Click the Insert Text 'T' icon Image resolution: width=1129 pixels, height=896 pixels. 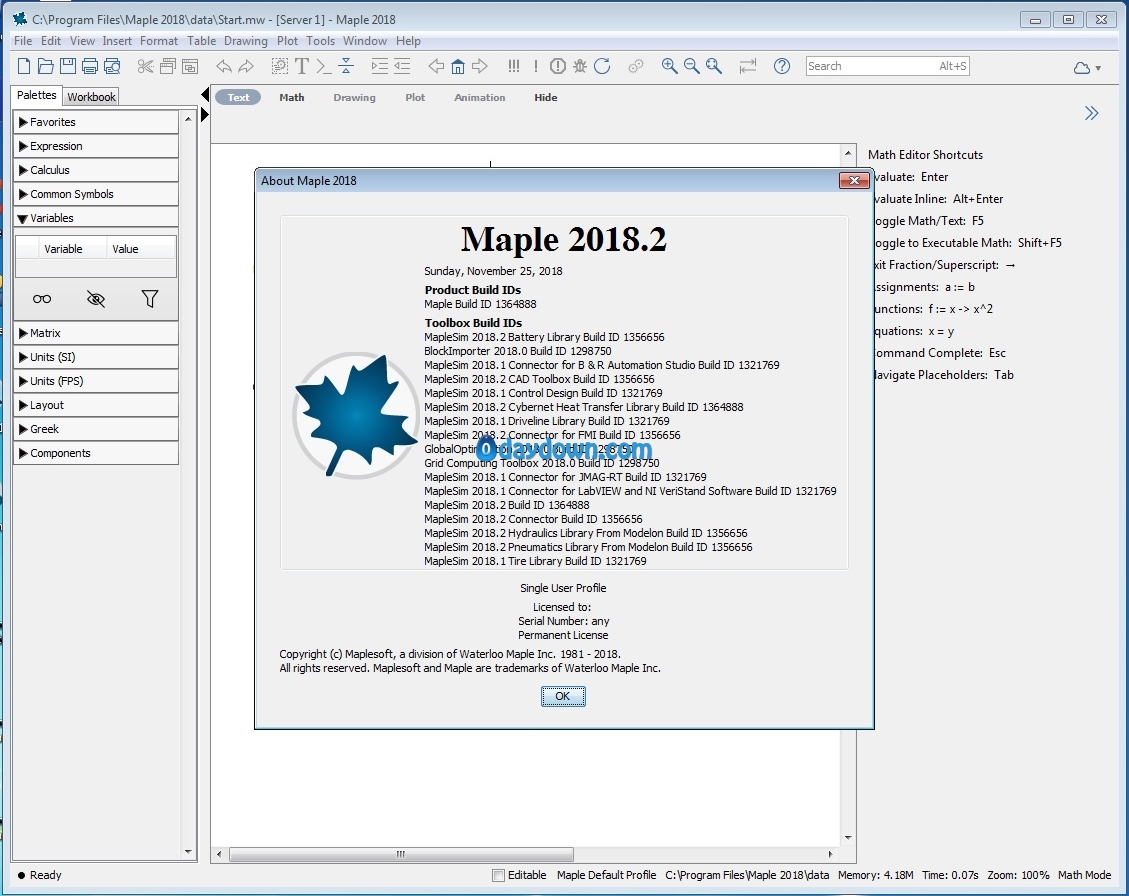(x=301, y=66)
